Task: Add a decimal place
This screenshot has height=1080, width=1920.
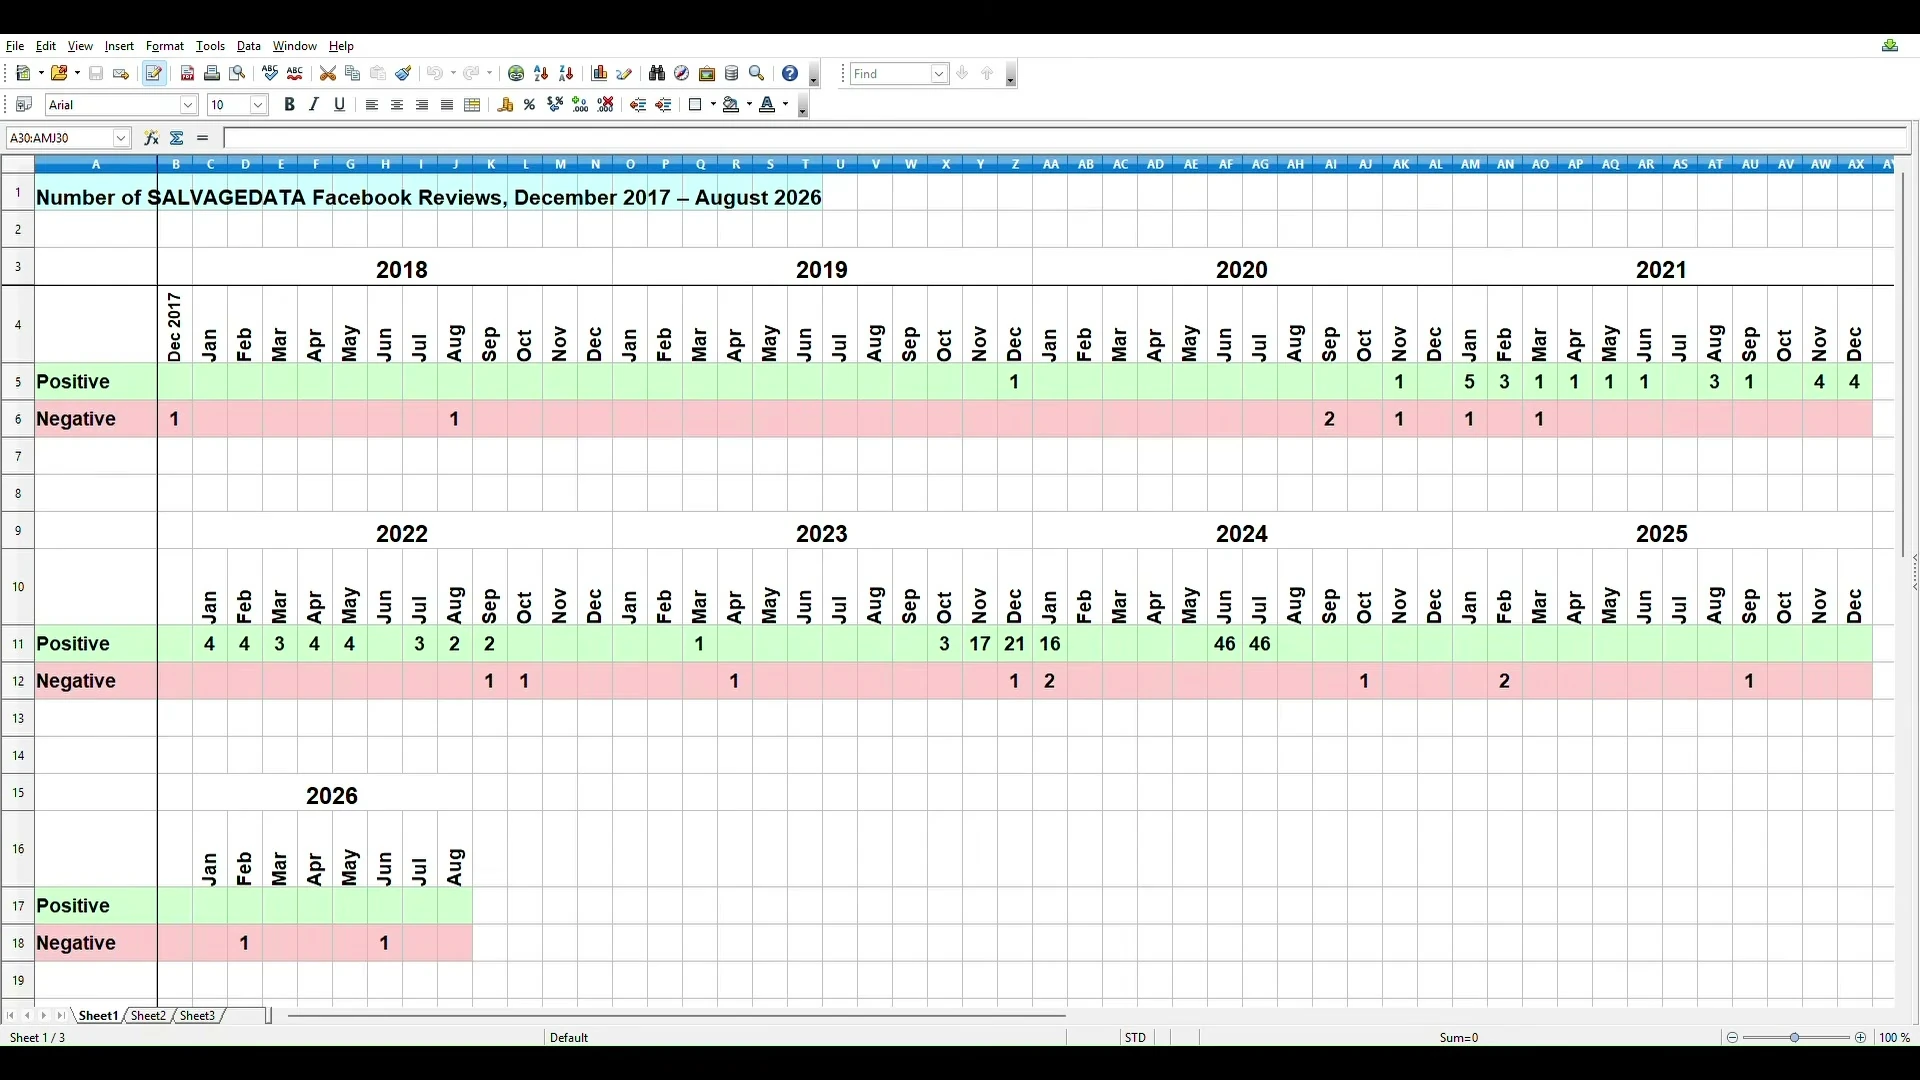Action: coord(581,105)
